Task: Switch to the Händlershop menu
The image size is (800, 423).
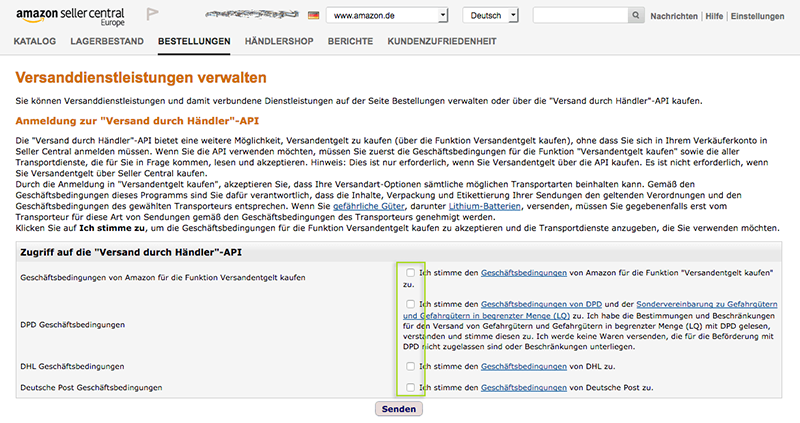Action: pyautogui.click(x=280, y=41)
